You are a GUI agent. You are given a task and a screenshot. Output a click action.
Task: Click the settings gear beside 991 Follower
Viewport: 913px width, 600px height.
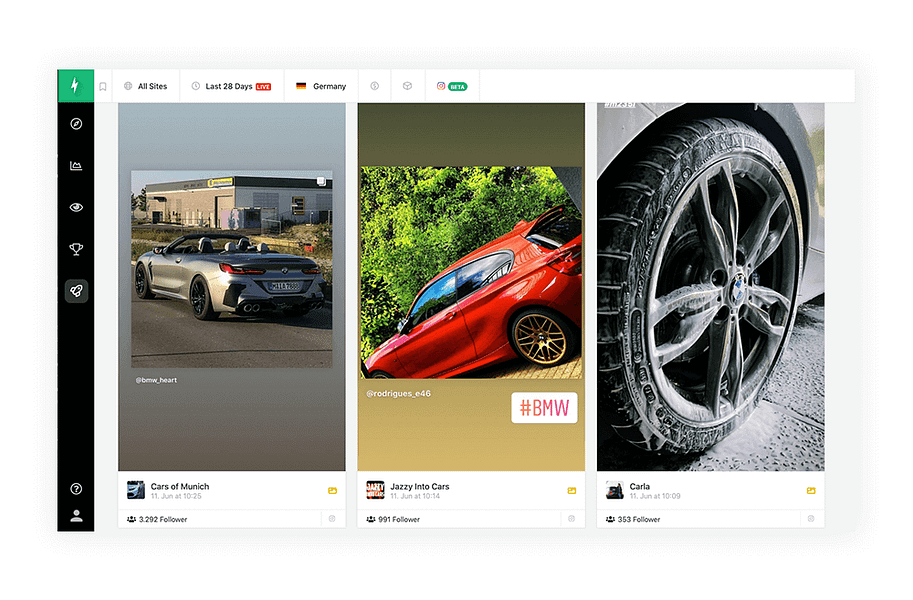(x=572, y=519)
